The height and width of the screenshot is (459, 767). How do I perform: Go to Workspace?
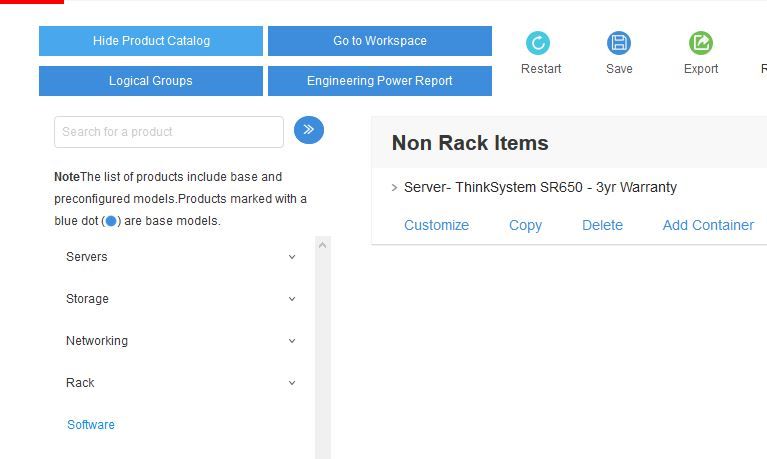coord(380,41)
